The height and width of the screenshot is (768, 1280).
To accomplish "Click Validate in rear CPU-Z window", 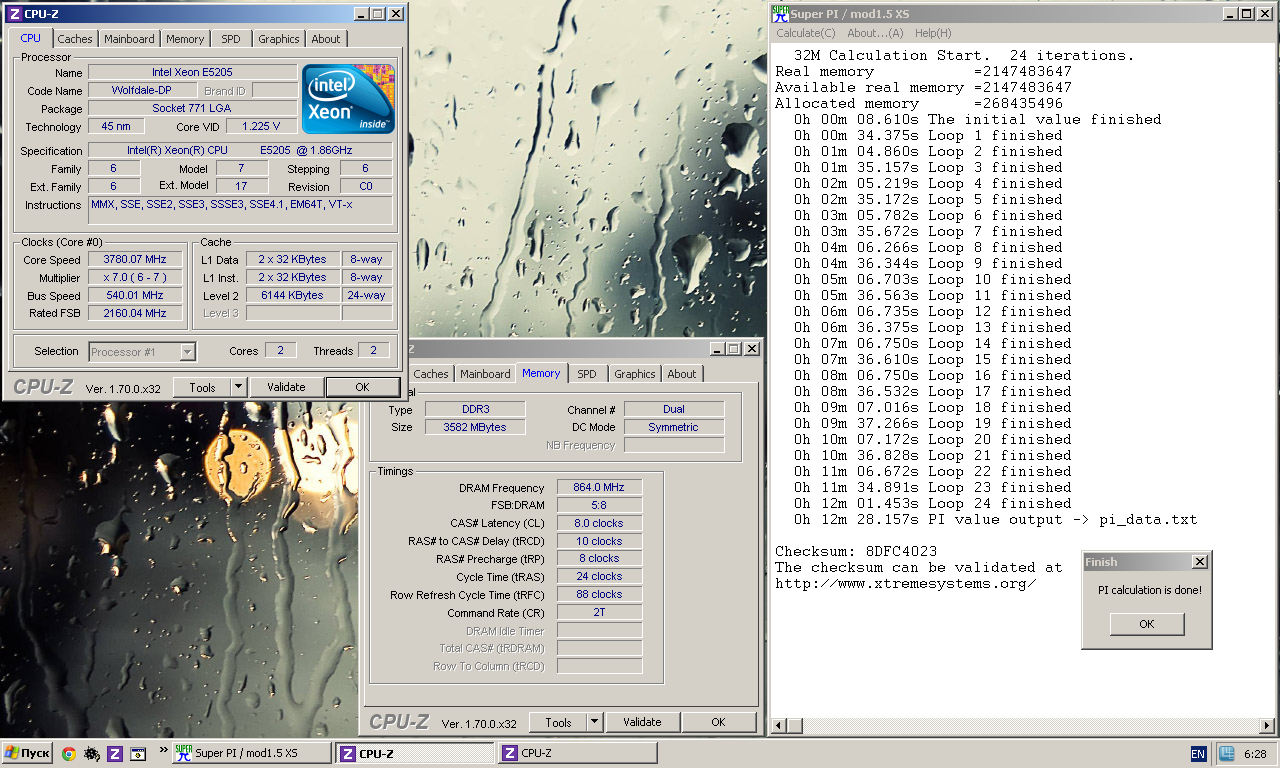I will pyautogui.click(x=642, y=722).
